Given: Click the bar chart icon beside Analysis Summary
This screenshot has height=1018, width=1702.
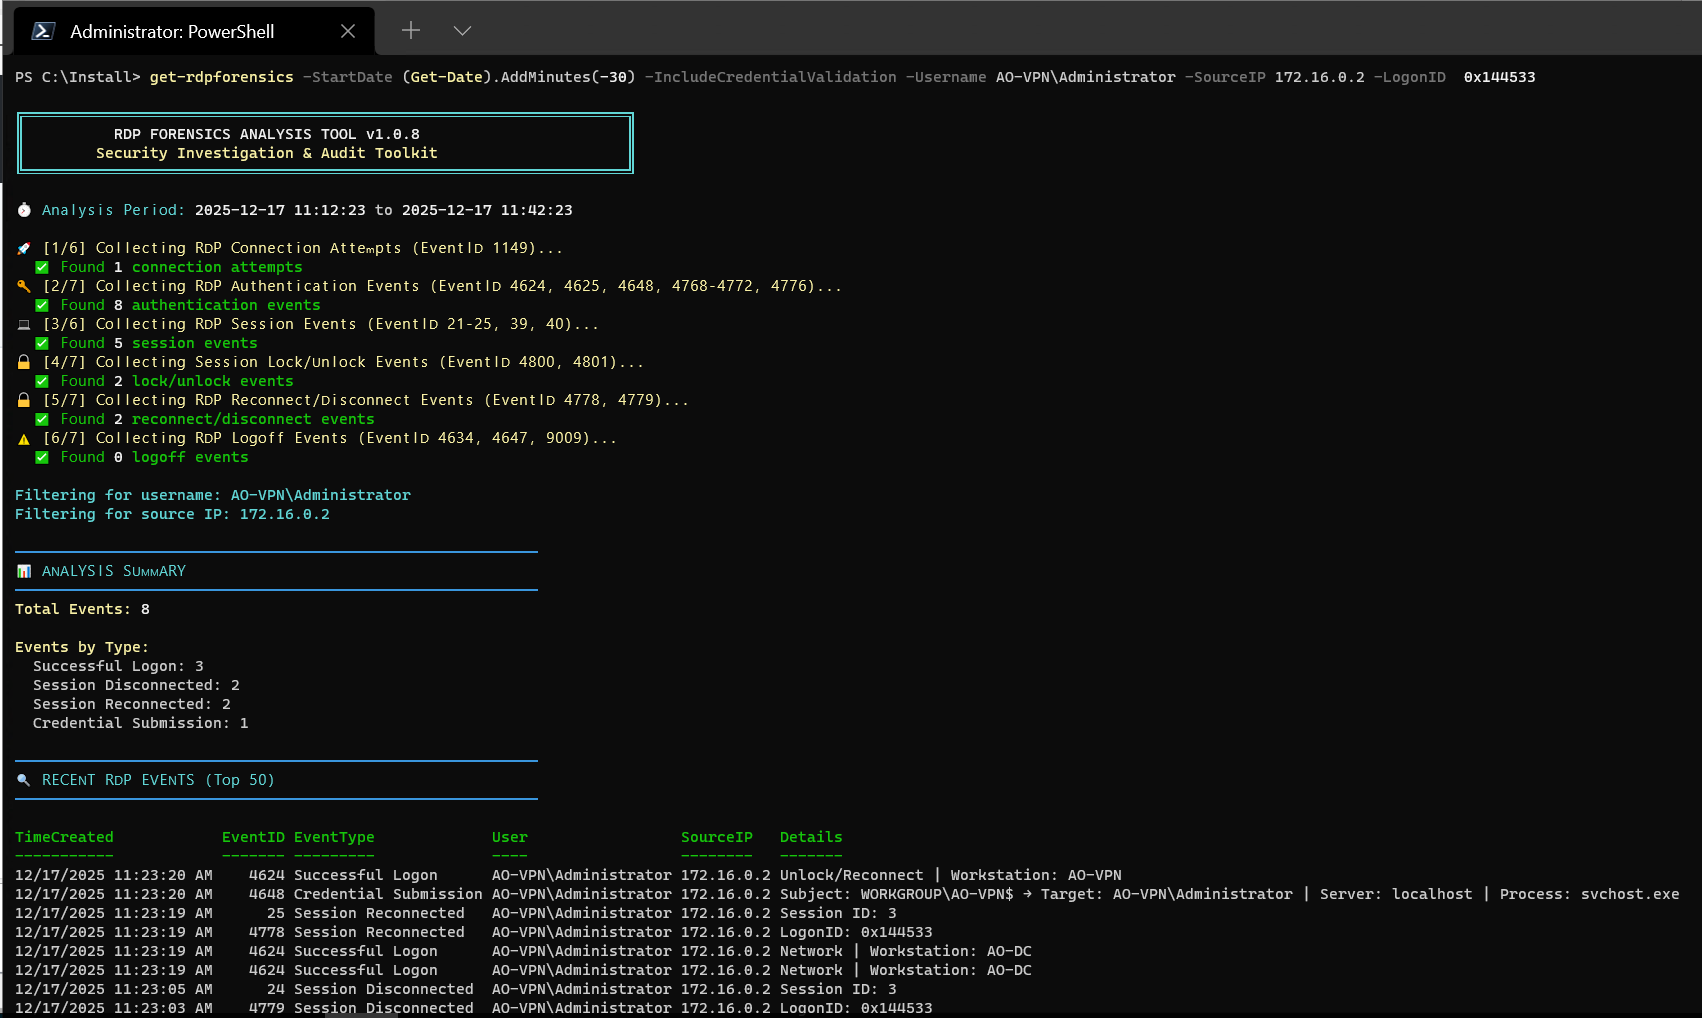Looking at the screenshot, I should click(24, 571).
